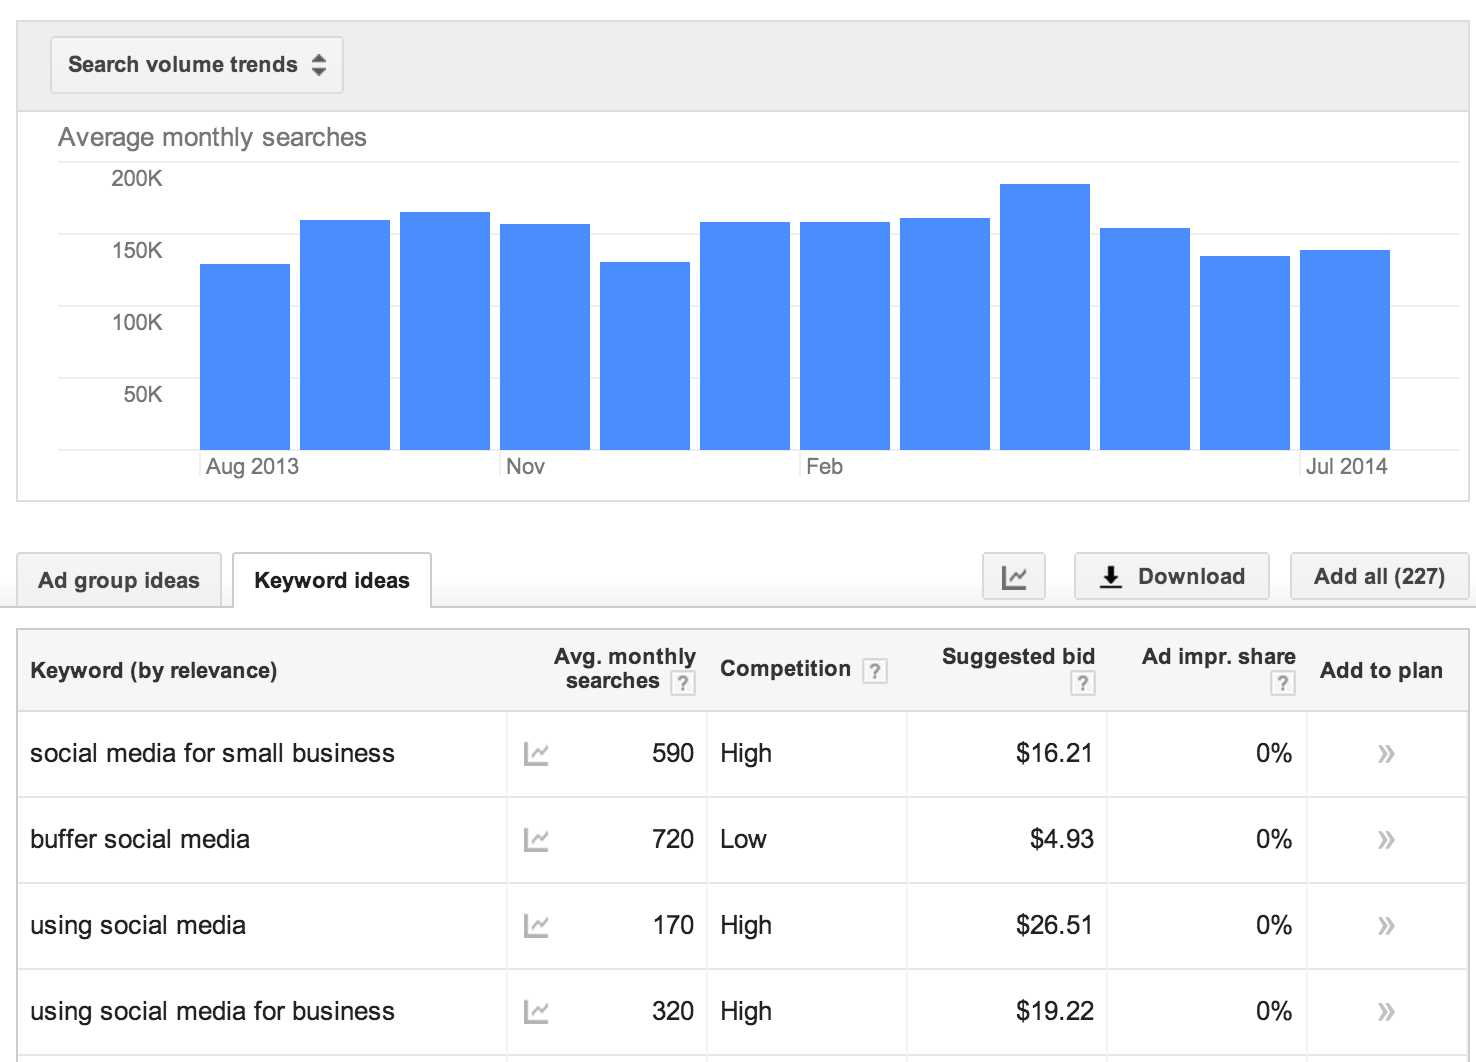Click the Low competition value for buffer social media
This screenshot has width=1476, height=1062.
743,839
